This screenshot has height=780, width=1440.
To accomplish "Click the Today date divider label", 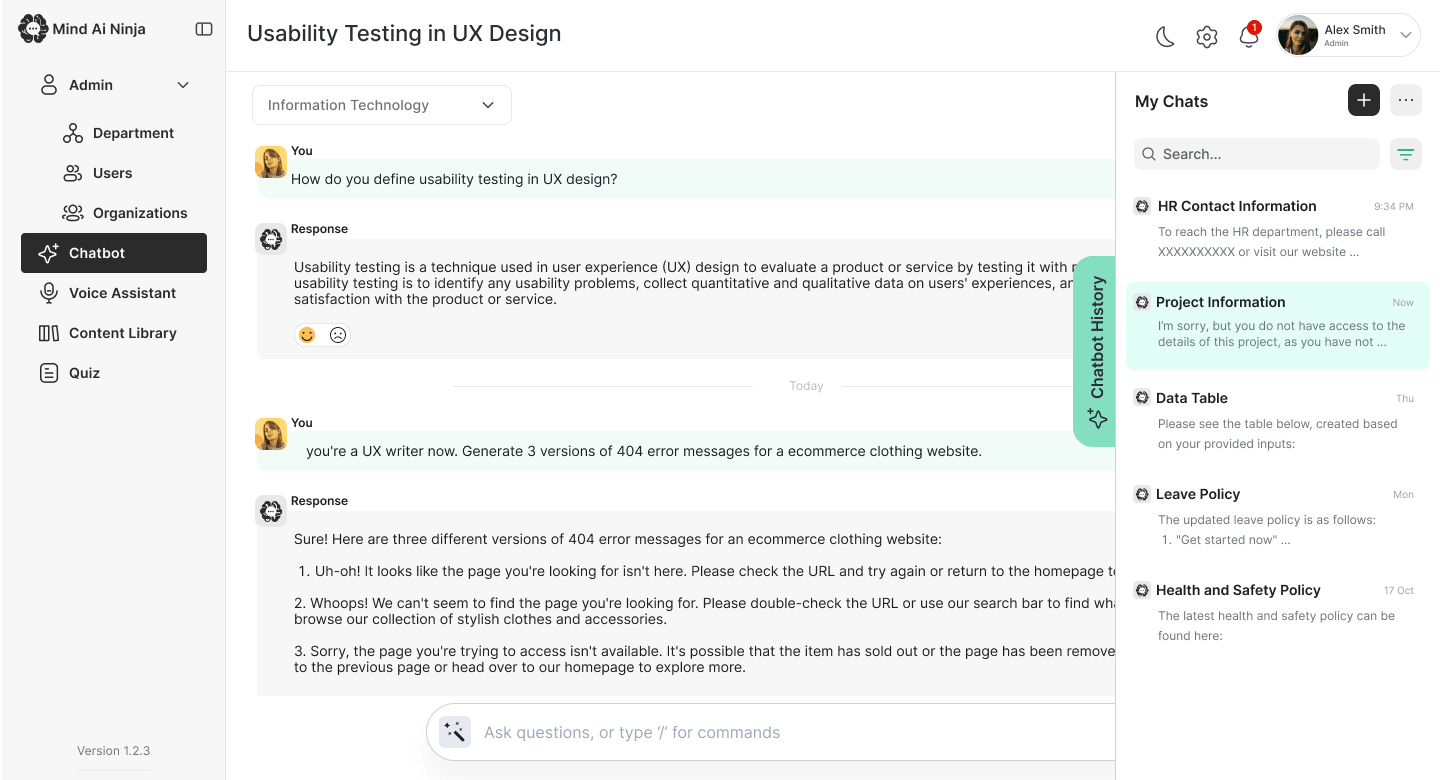I will (x=806, y=386).
